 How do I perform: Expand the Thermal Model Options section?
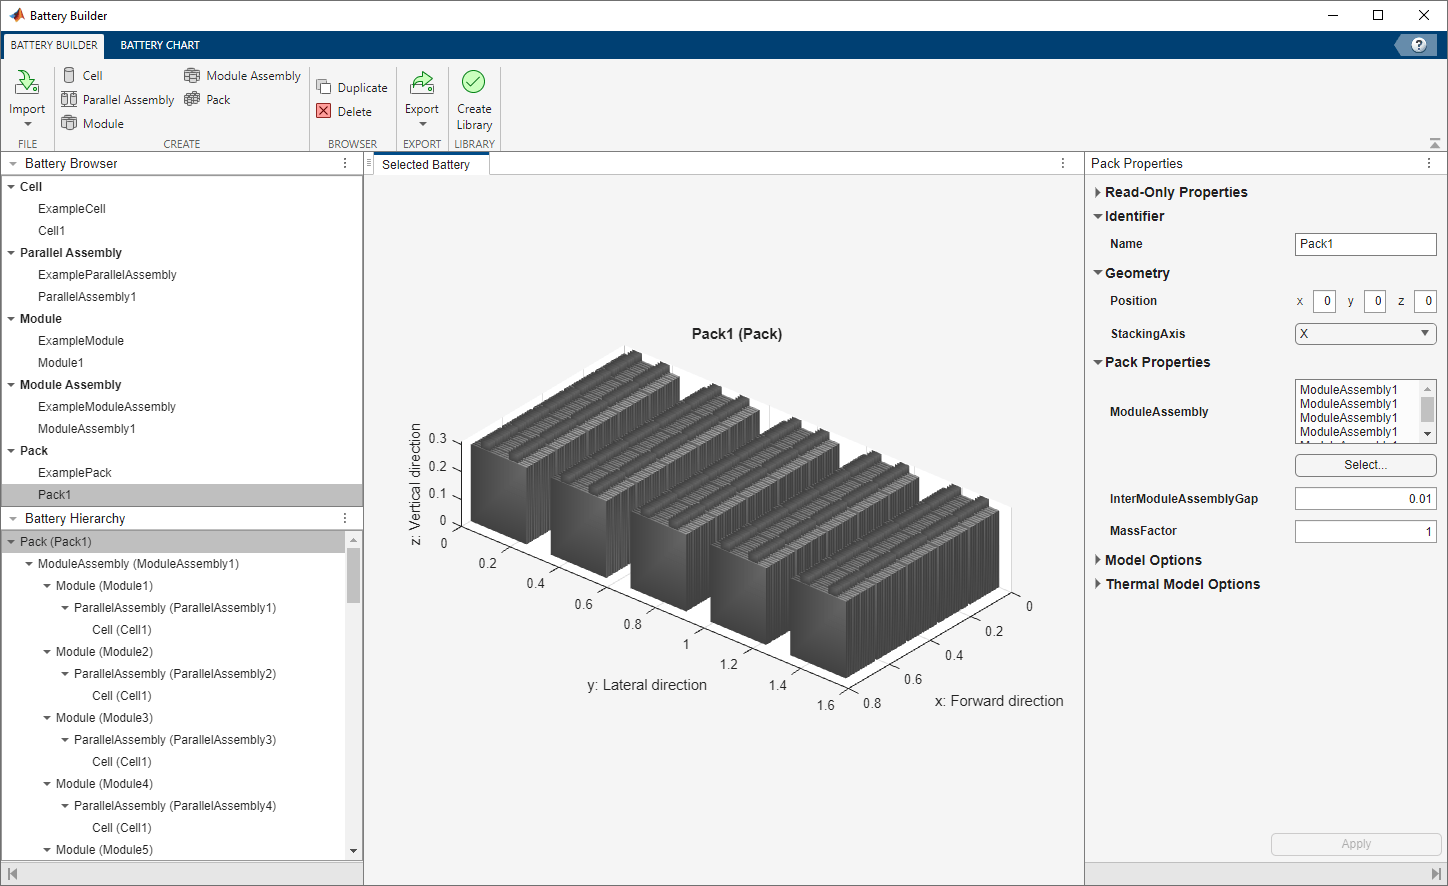click(x=1098, y=585)
